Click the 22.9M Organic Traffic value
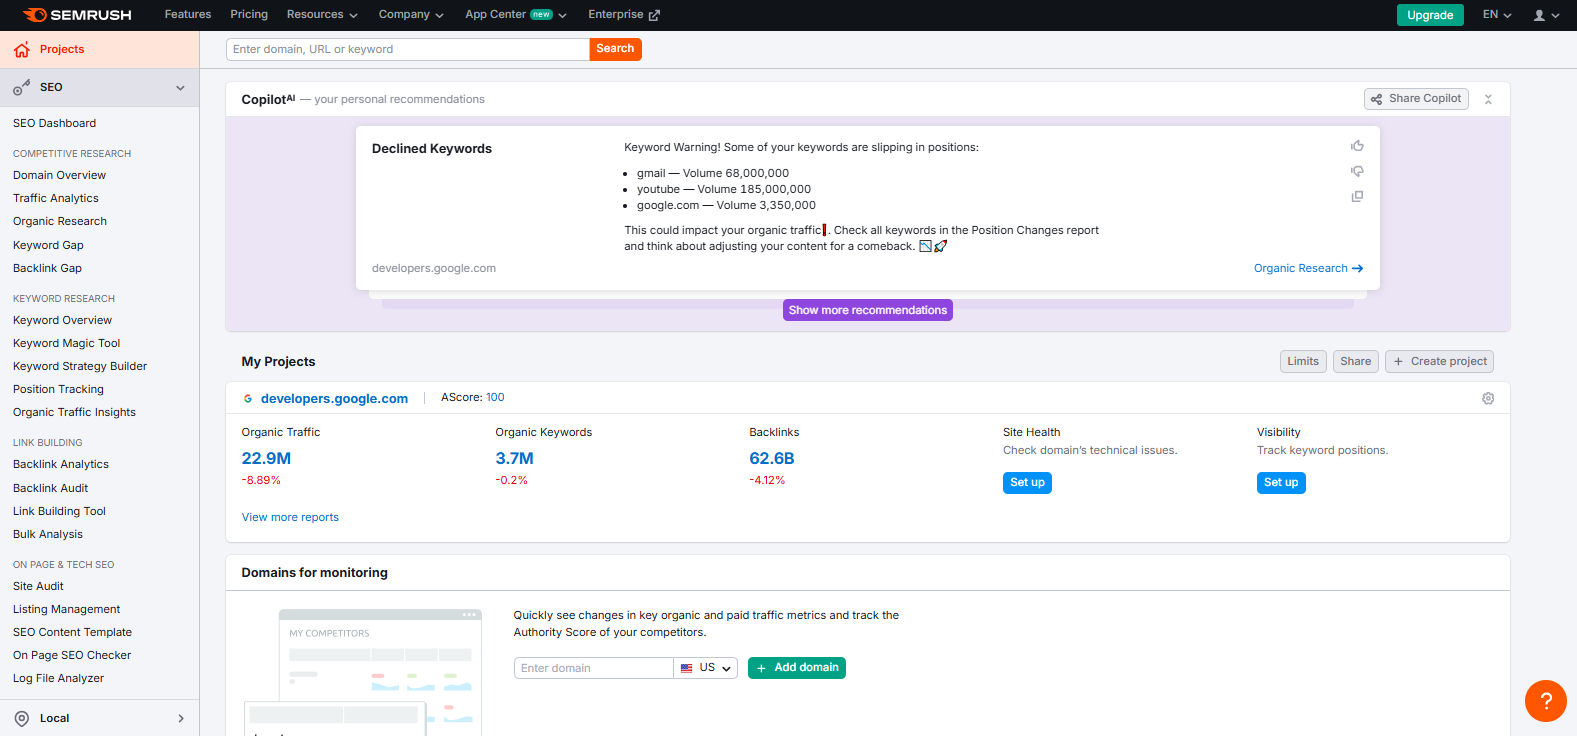The image size is (1577, 736). pos(266,458)
